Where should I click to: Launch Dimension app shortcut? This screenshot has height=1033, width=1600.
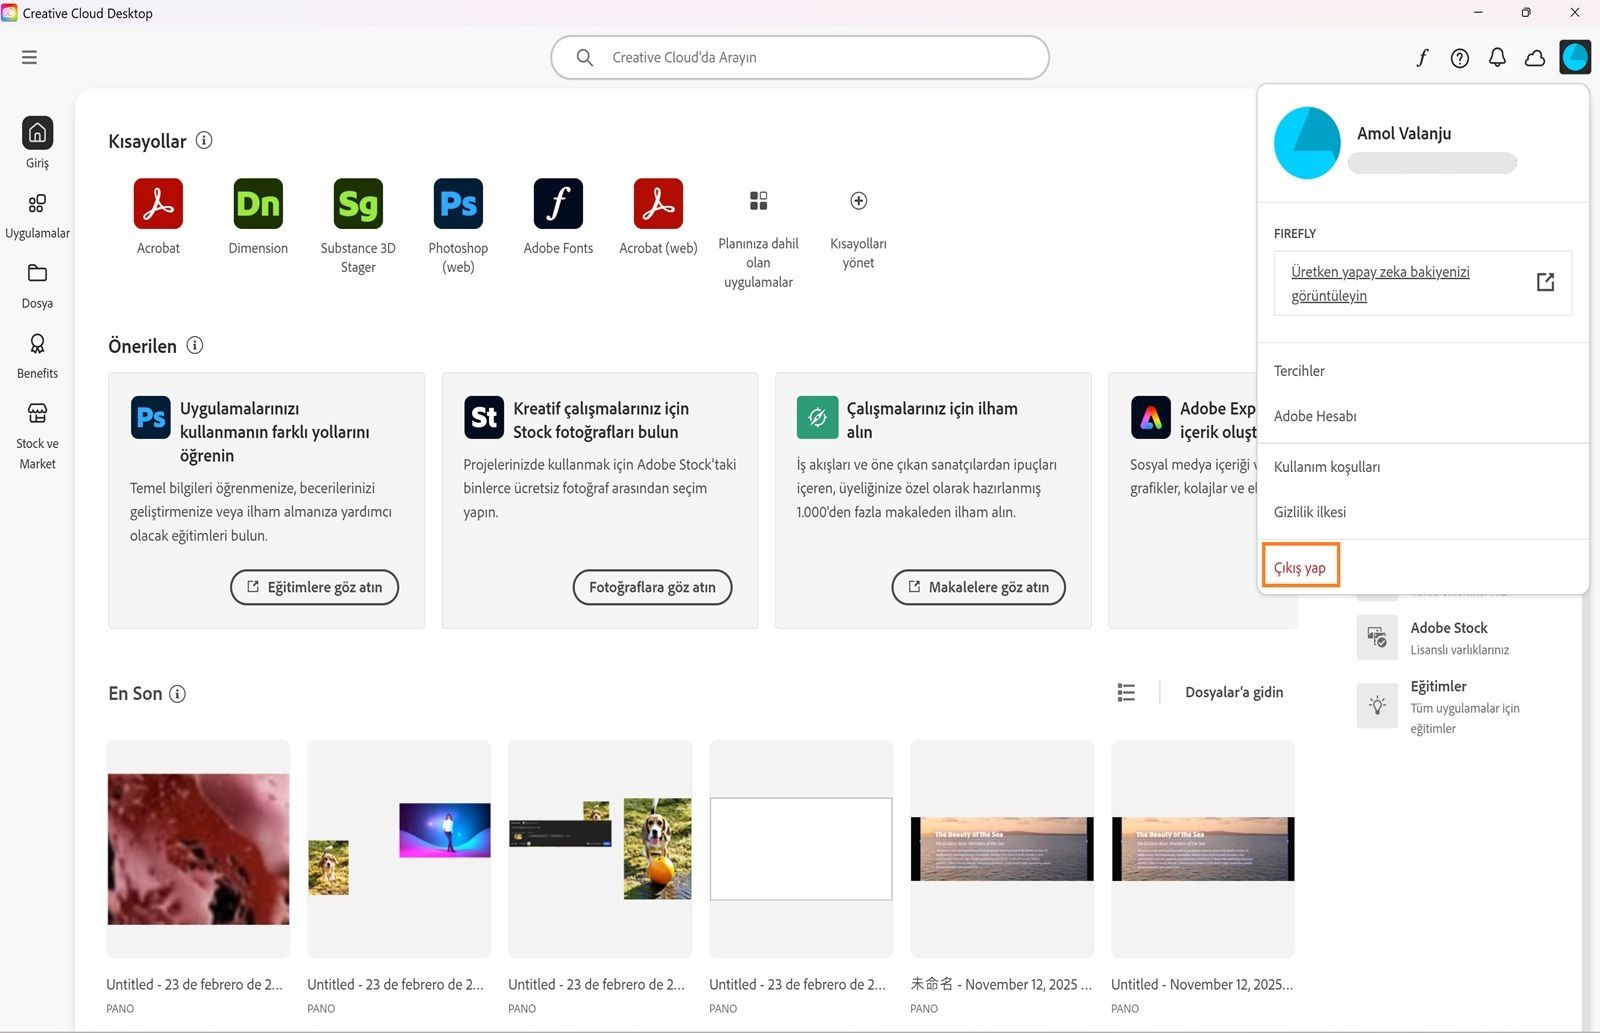(x=258, y=204)
